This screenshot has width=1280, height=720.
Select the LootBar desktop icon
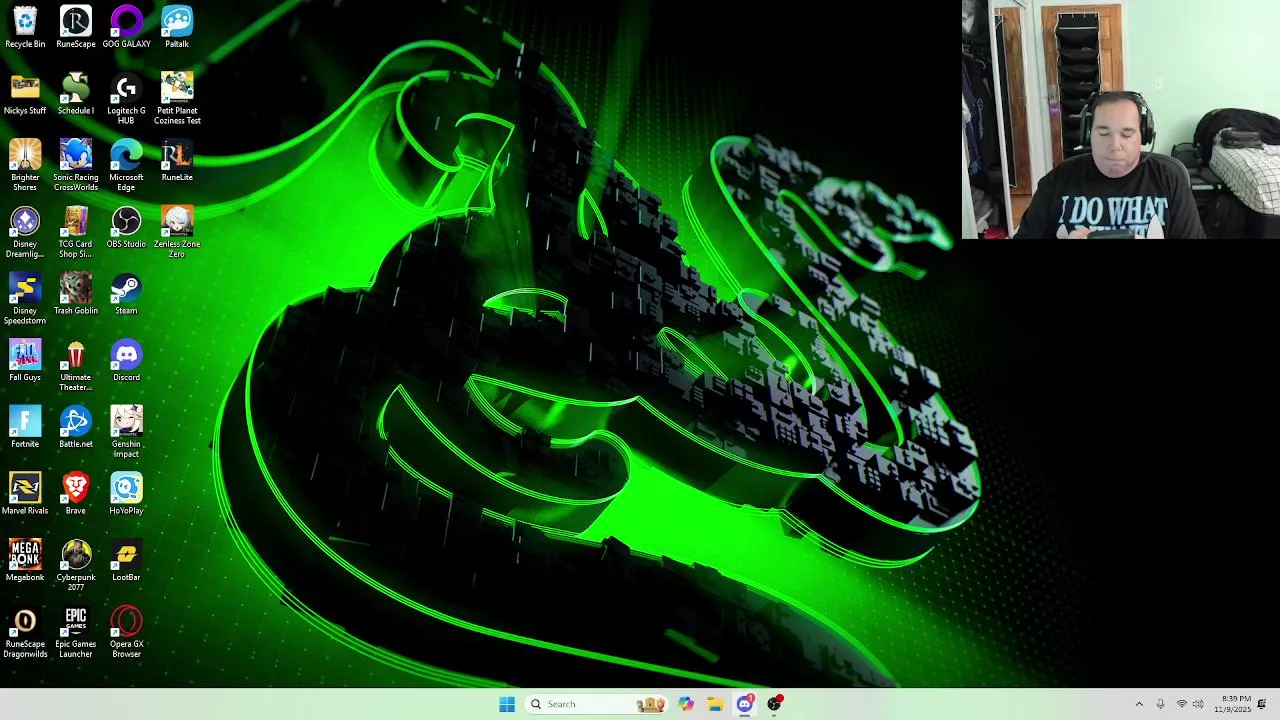click(126, 561)
